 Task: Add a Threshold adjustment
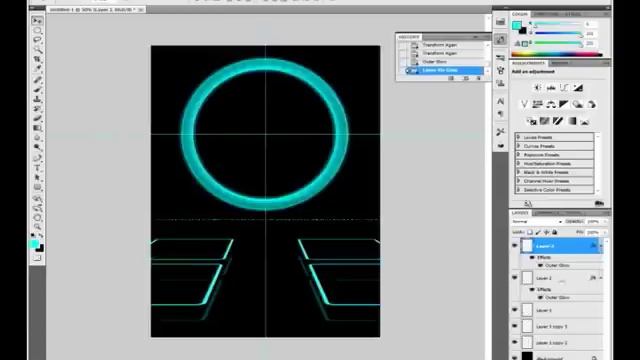(558, 121)
